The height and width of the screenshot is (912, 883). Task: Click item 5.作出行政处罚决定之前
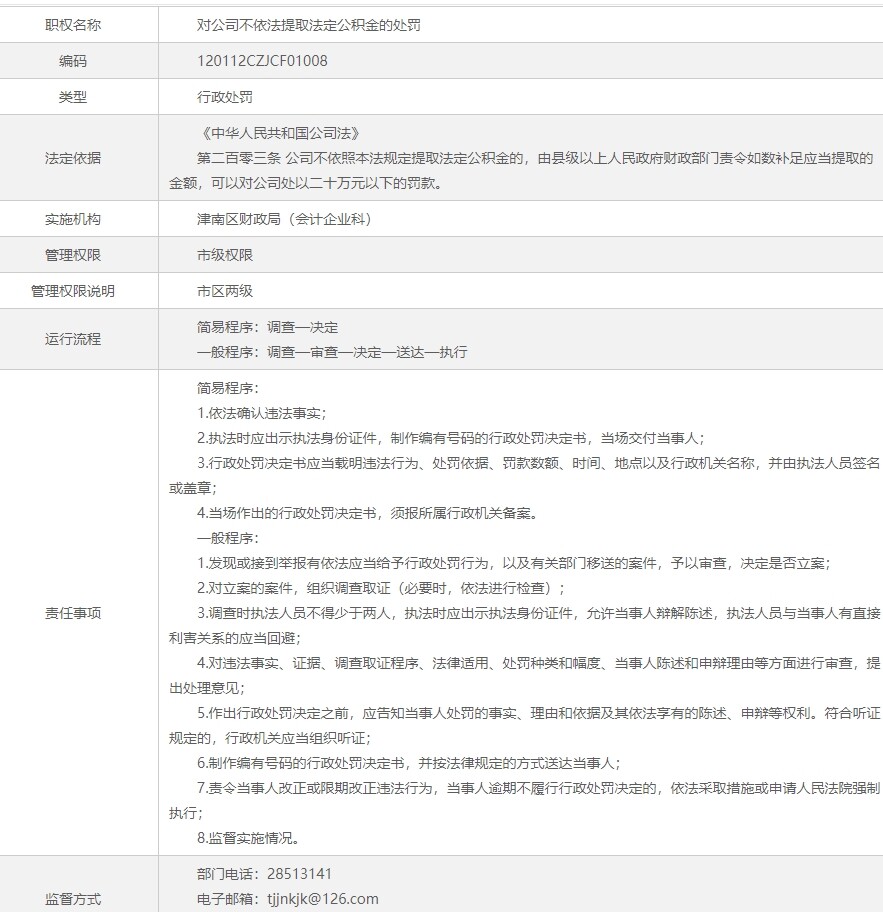(x=538, y=714)
